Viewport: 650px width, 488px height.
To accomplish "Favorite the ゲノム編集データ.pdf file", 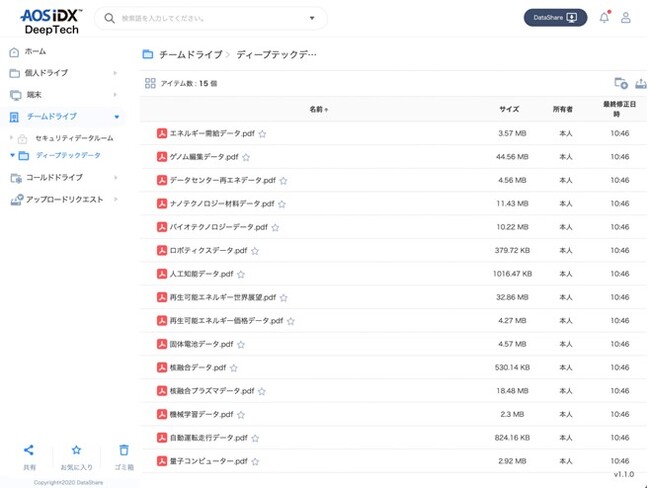I will pyautogui.click(x=246, y=157).
